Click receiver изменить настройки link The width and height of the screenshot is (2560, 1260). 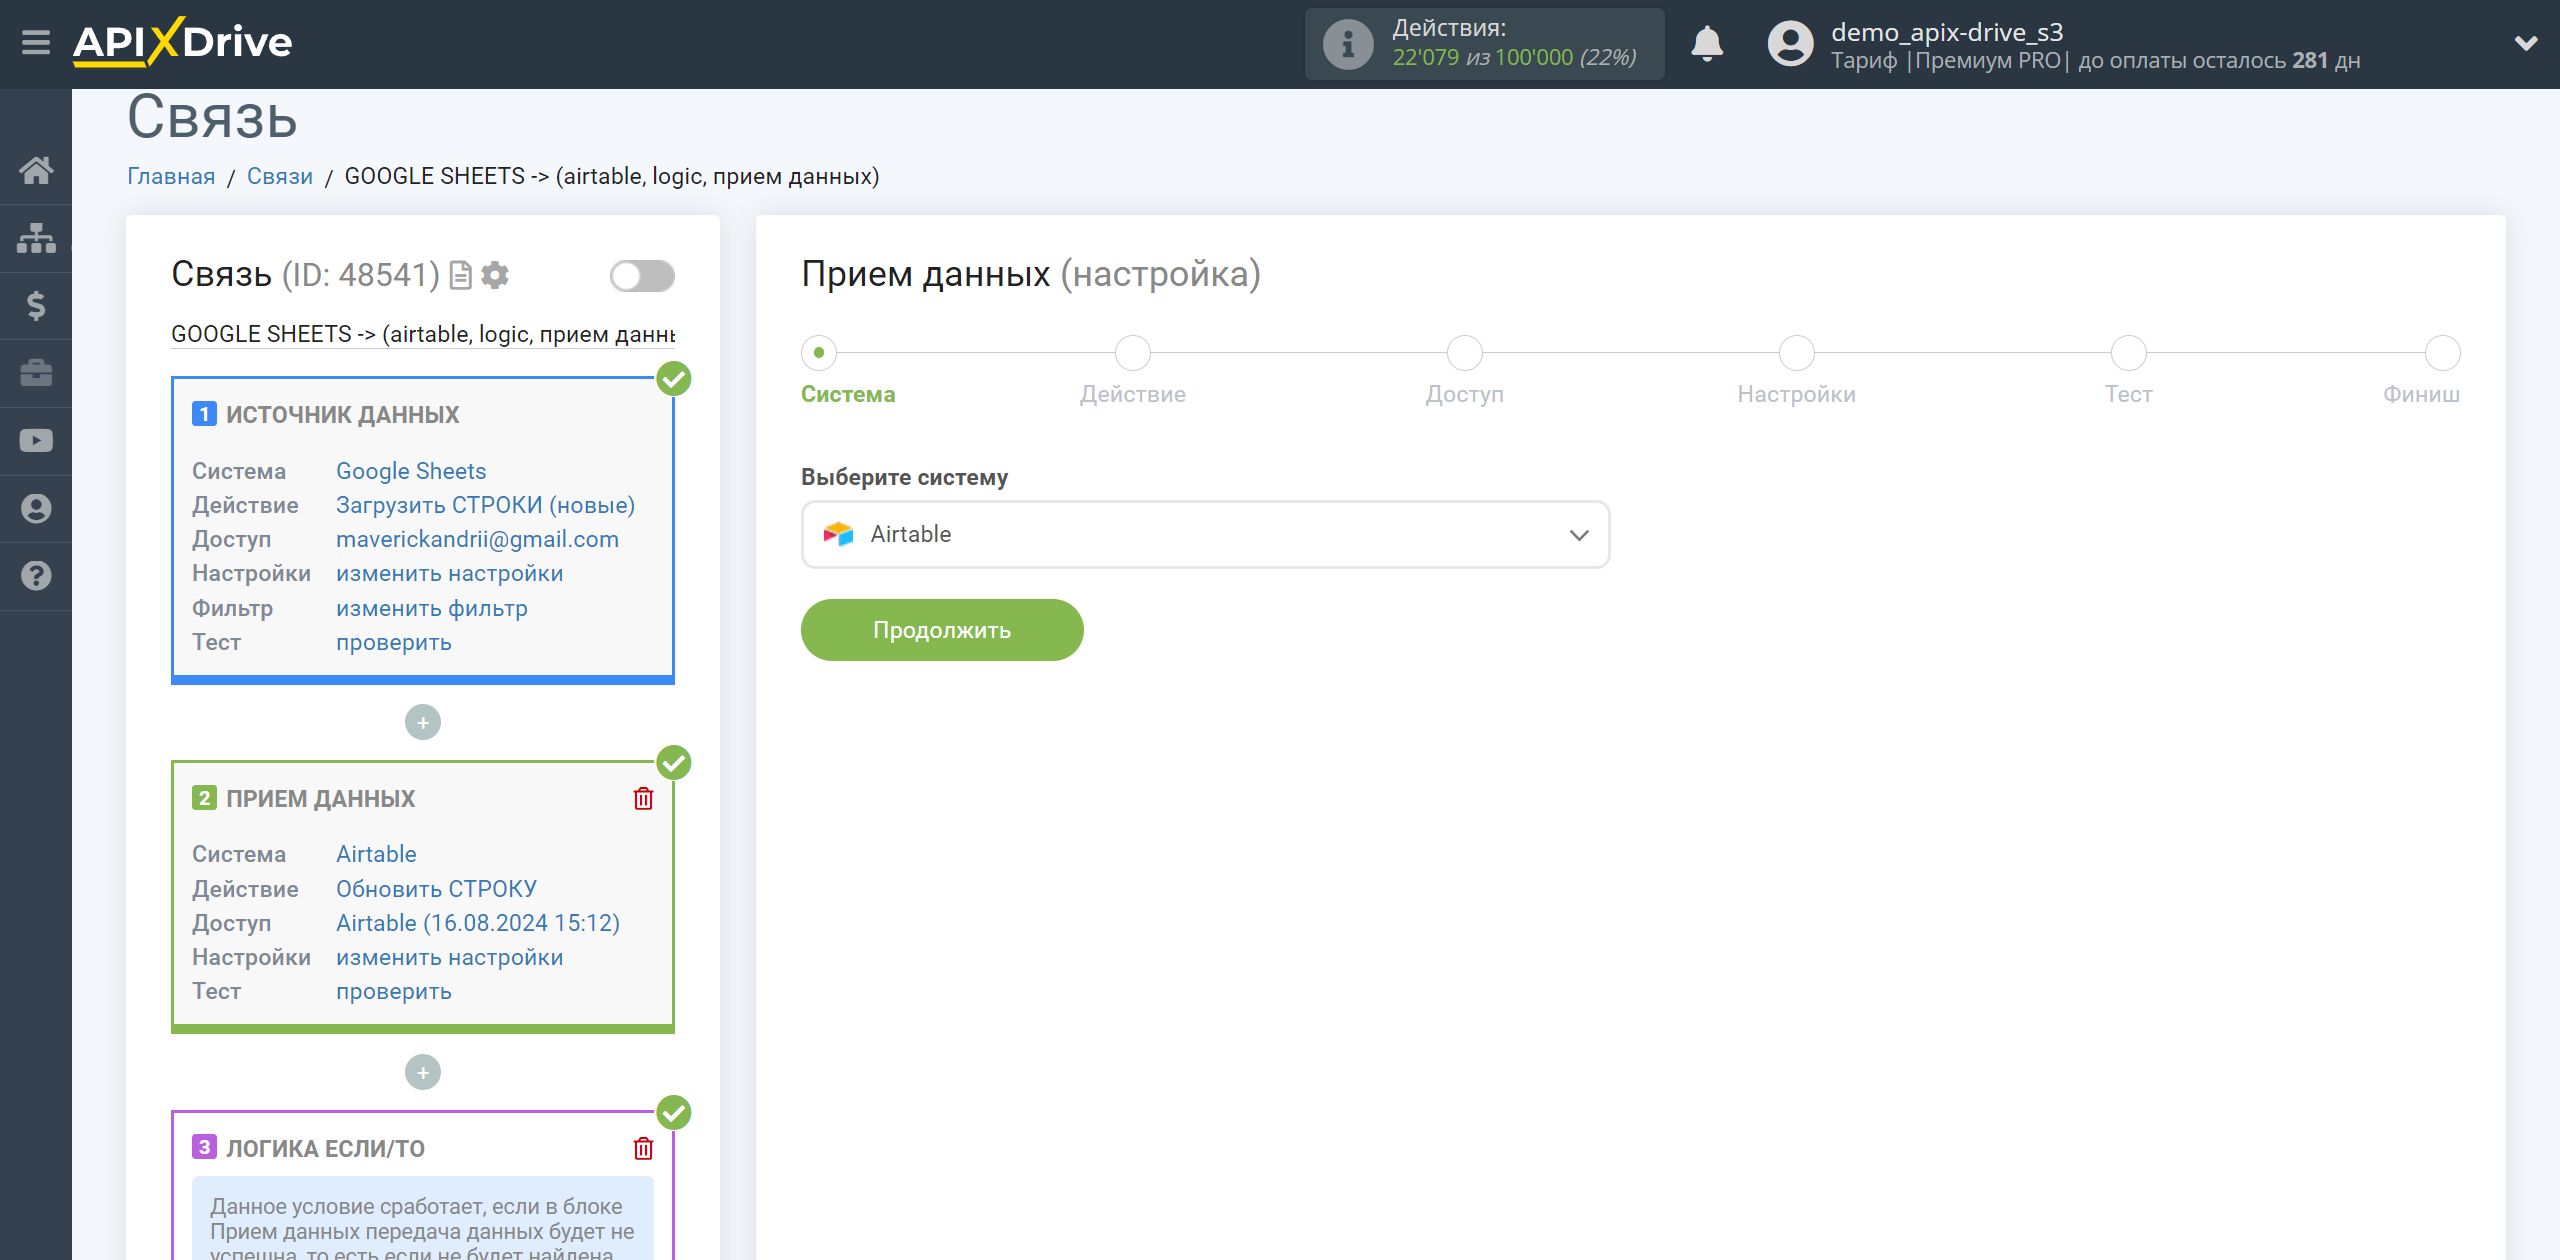tap(450, 957)
